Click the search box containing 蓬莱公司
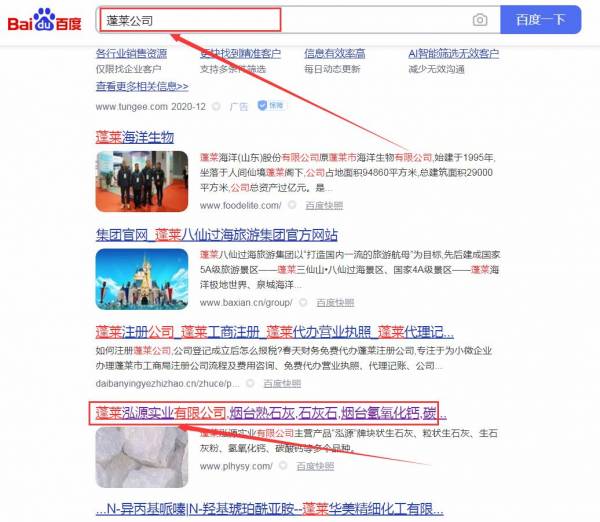Viewport: 600px width, 522px height. click(280, 20)
